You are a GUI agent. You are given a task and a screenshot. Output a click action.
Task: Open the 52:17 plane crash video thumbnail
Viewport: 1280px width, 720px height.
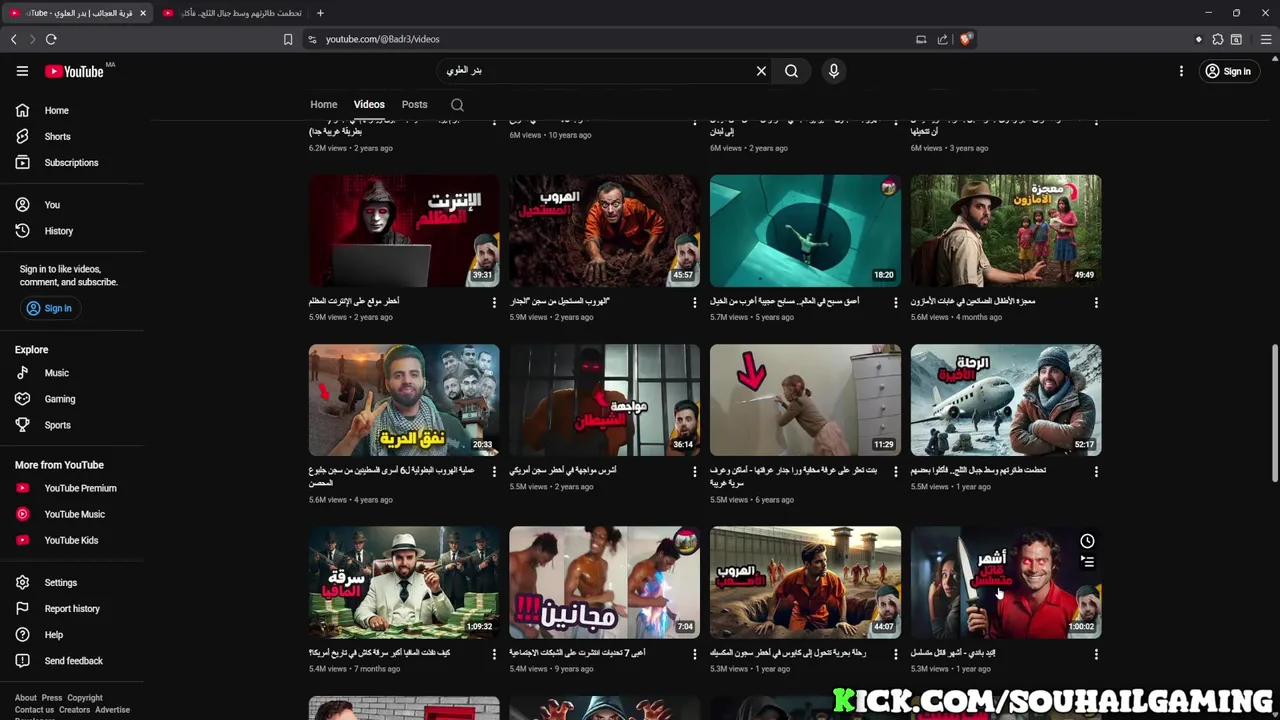[x=1006, y=400]
